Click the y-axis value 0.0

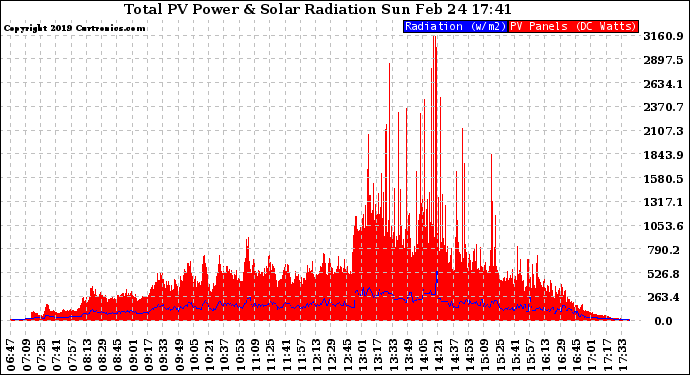coord(663,321)
